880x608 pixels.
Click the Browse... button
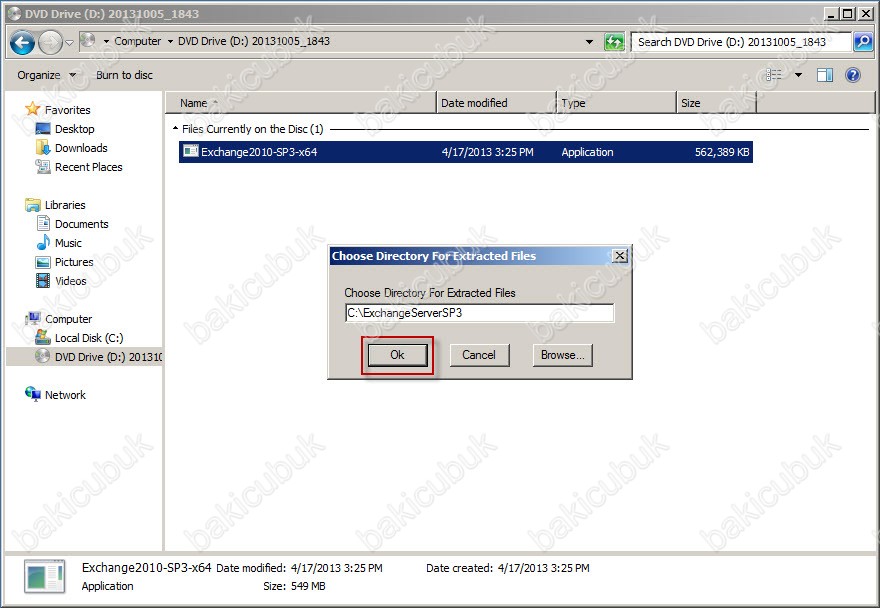point(562,355)
